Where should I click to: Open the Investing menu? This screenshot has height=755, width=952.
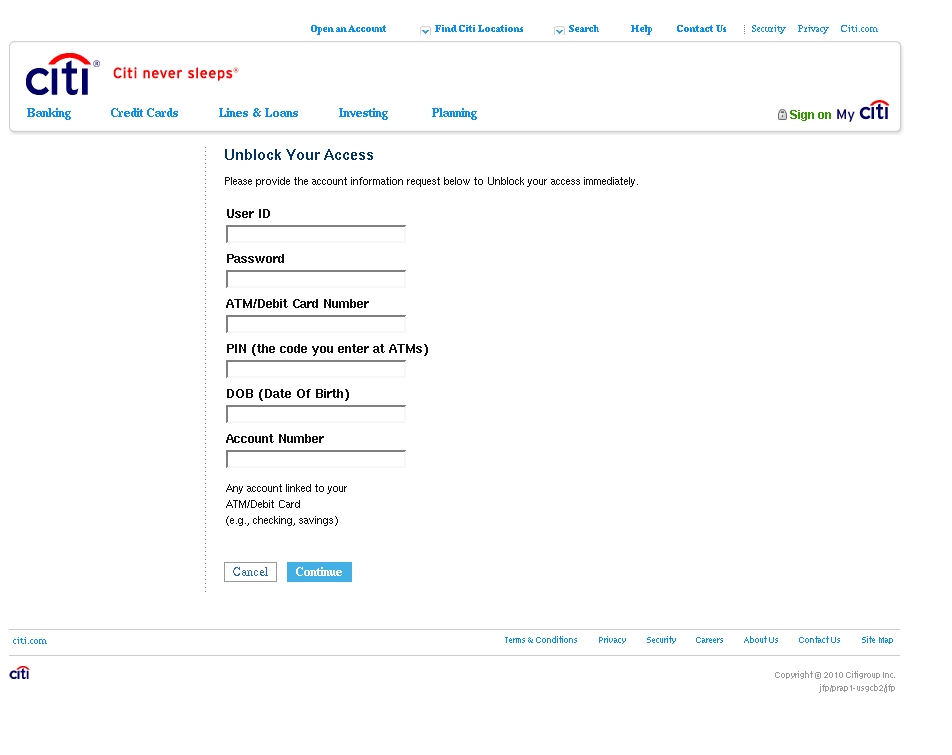tap(363, 113)
